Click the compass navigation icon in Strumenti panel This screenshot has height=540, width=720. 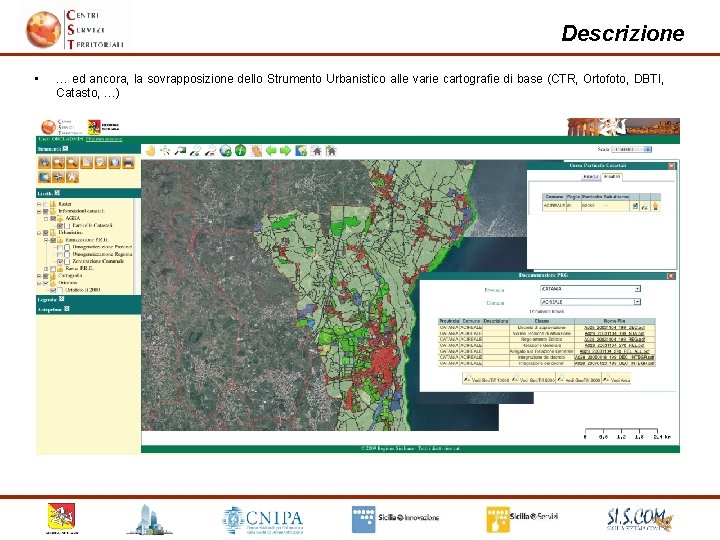[x=58, y=177]
